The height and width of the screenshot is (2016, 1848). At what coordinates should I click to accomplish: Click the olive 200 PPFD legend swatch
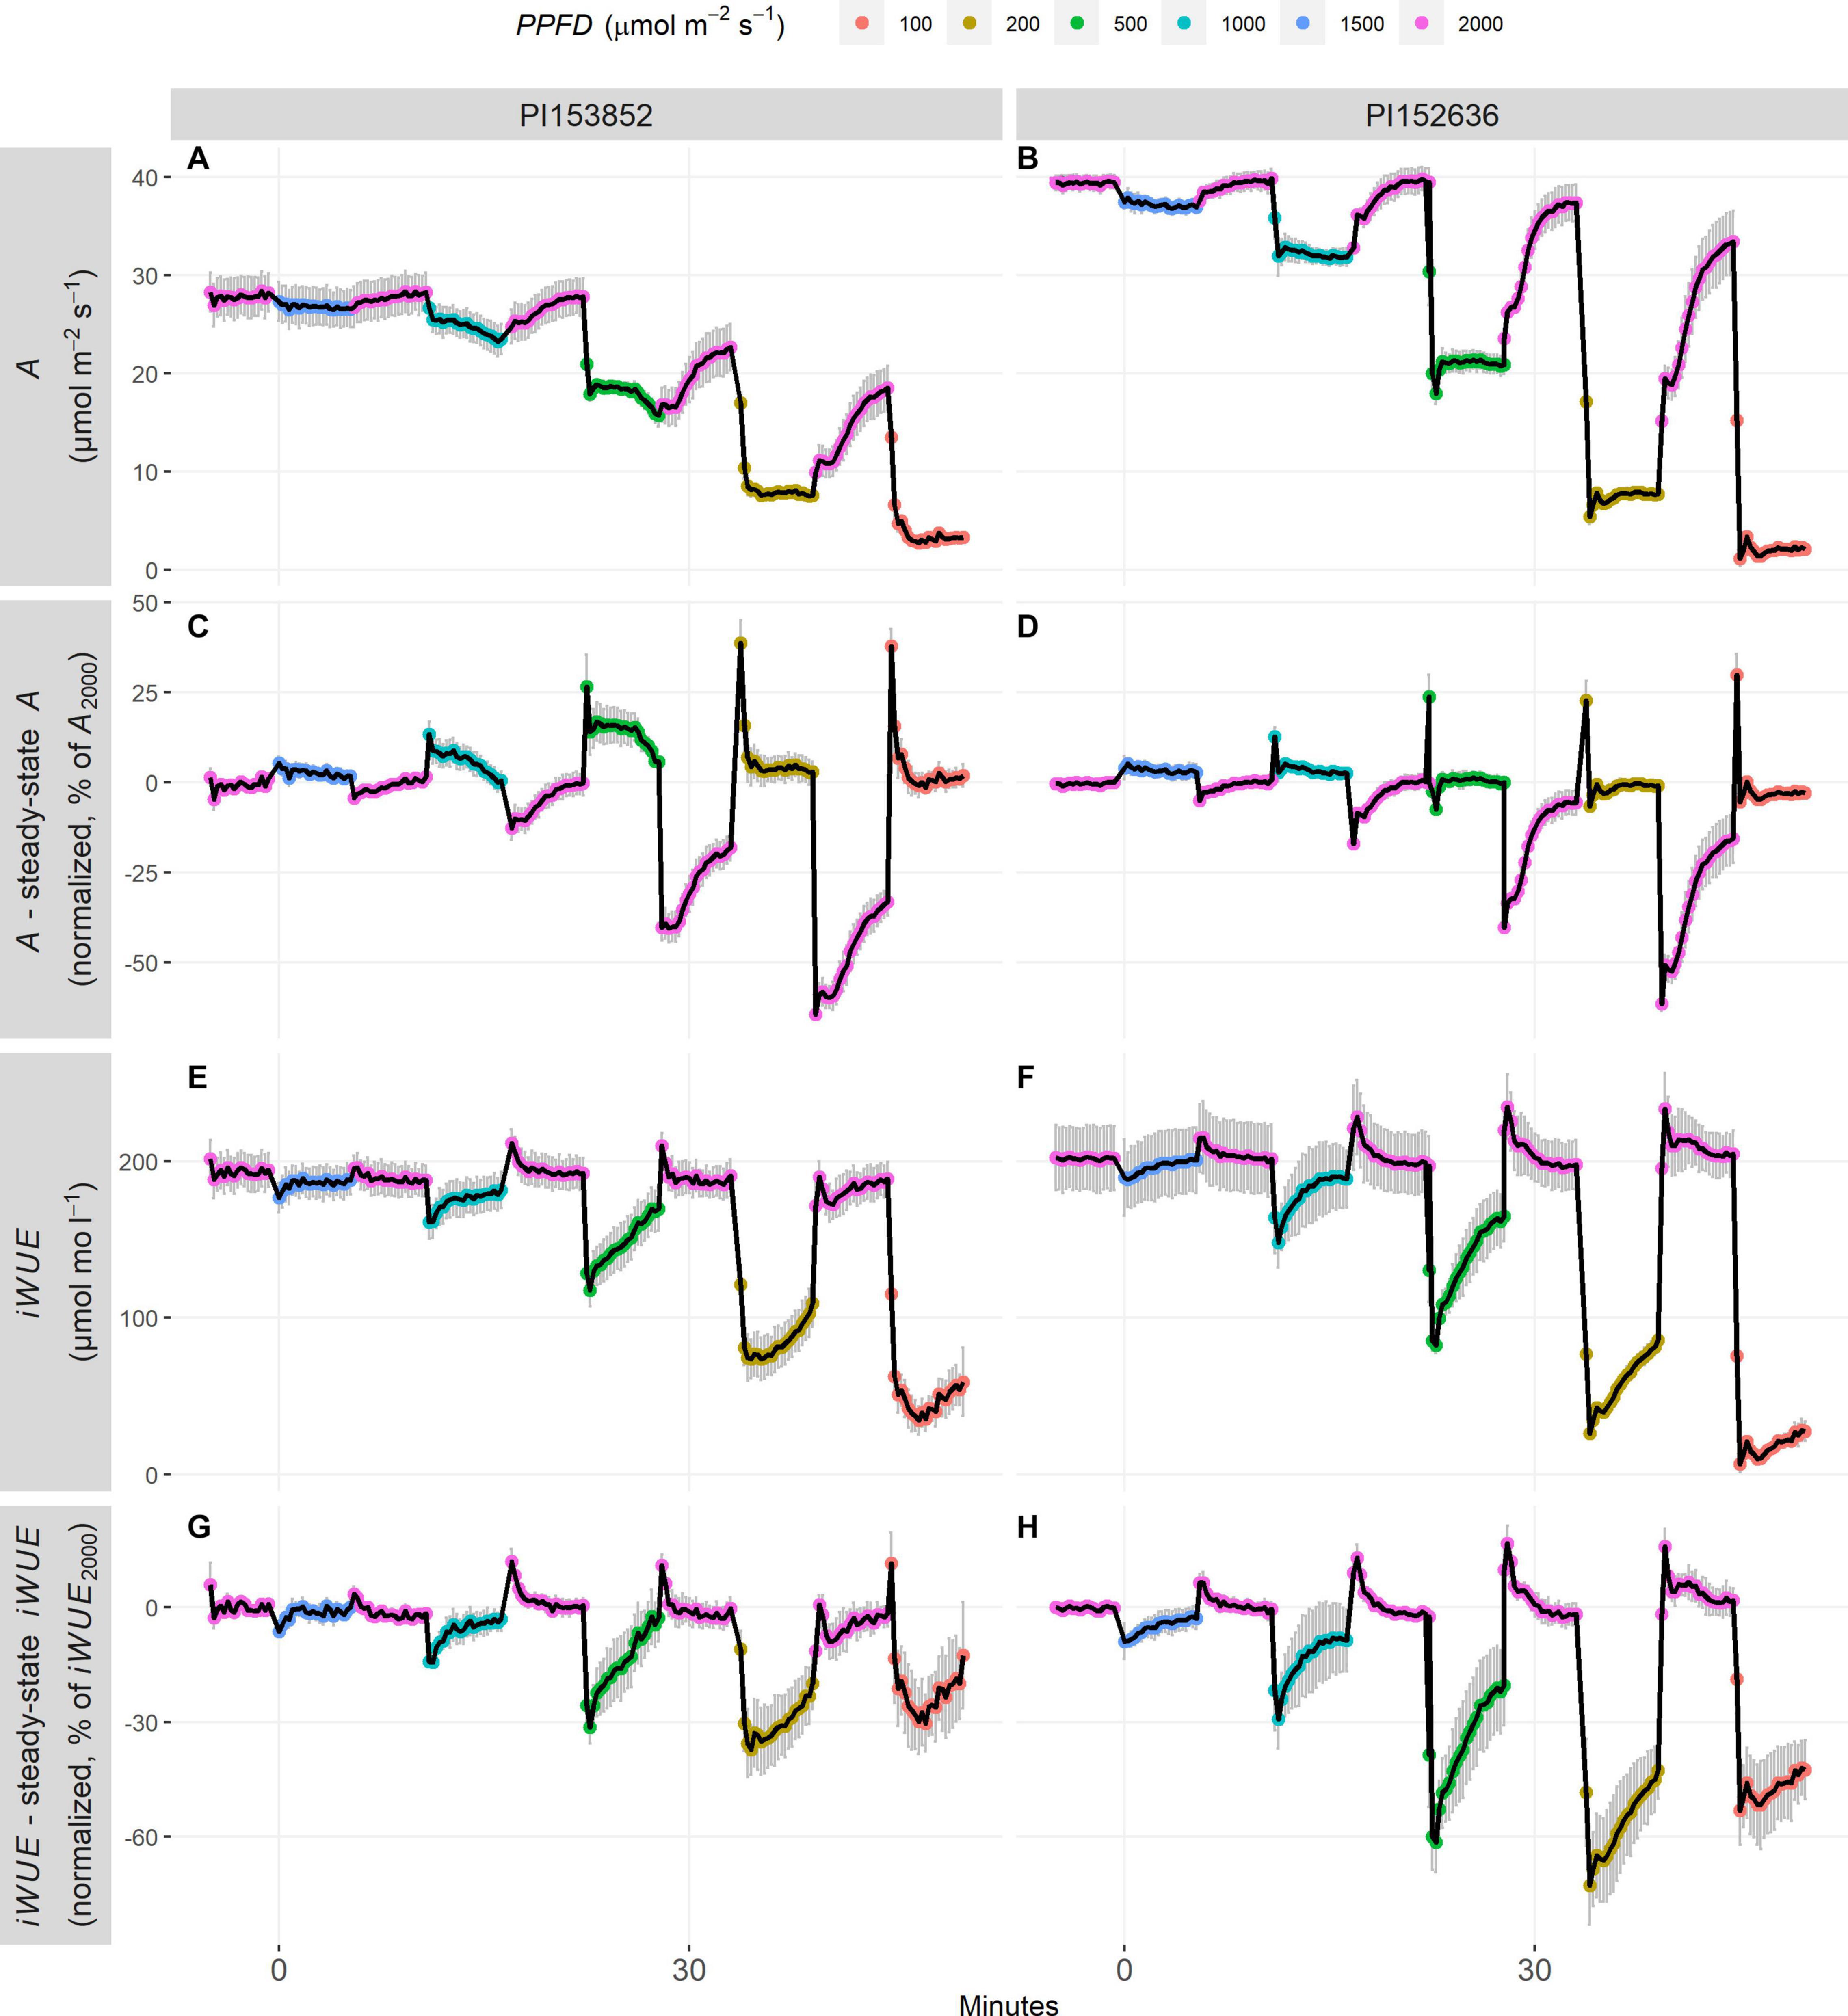(969, 23)
